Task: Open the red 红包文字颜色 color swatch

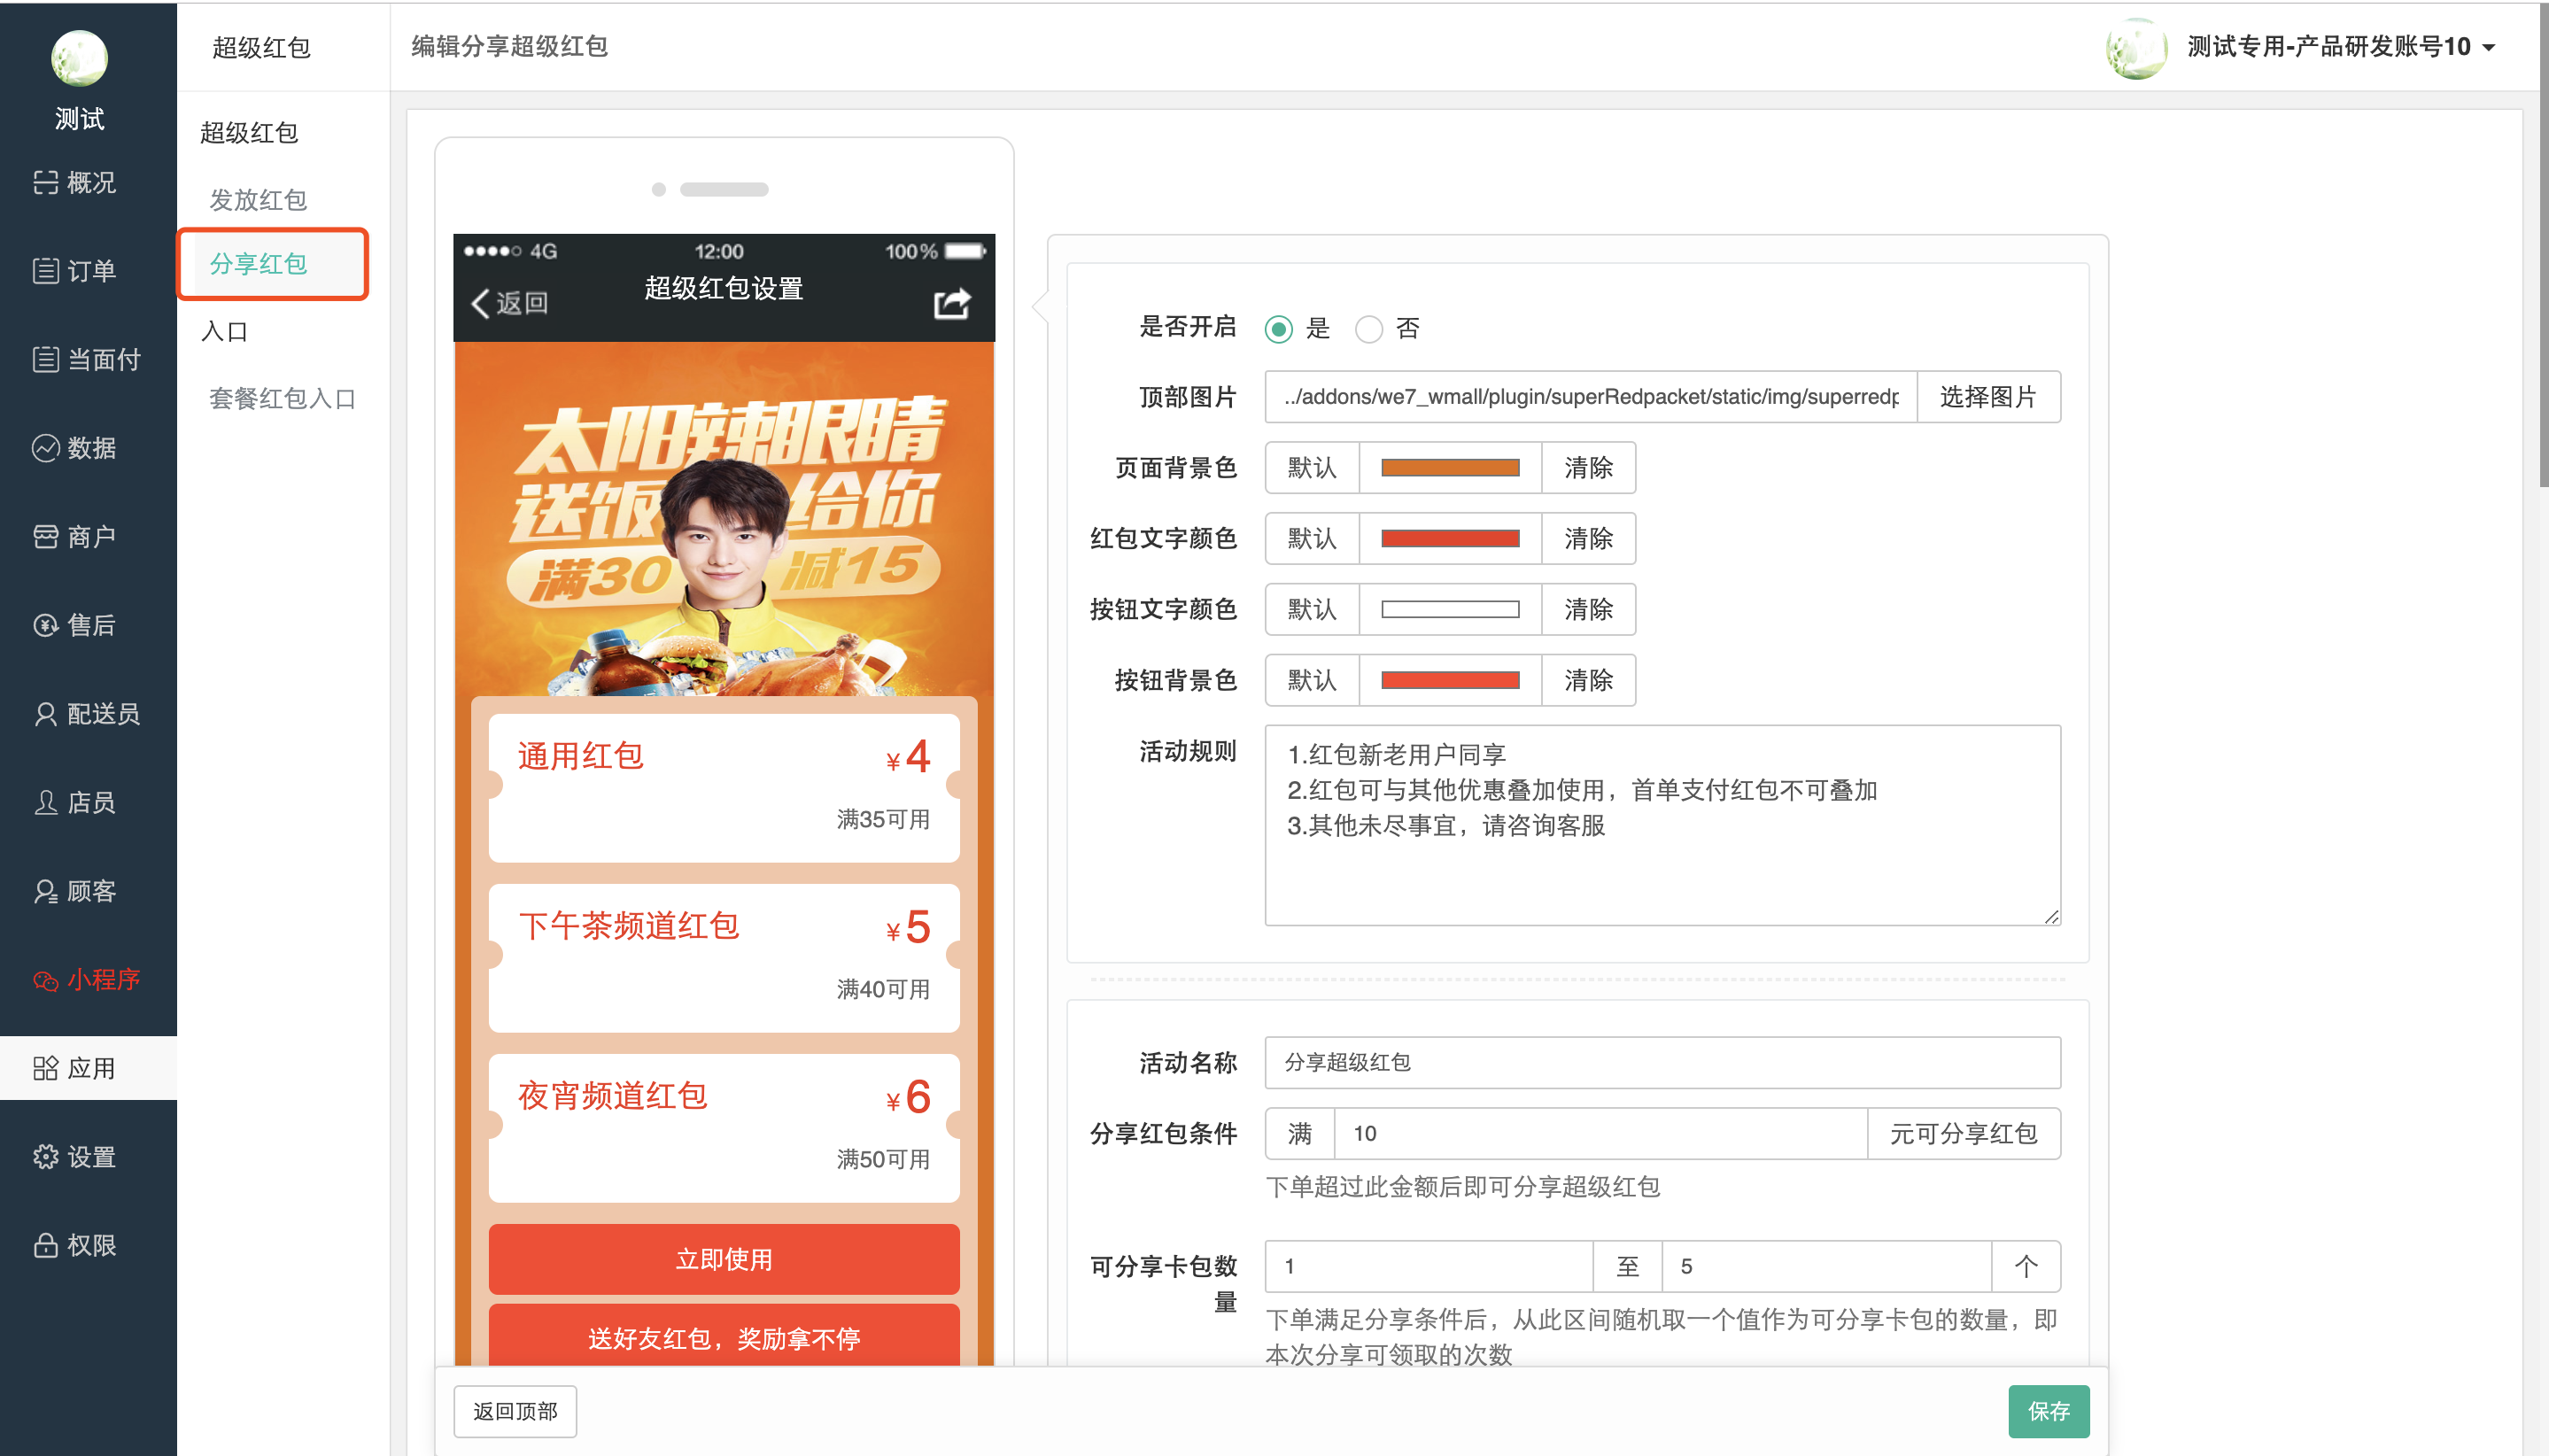Action: tap(1450, 539)
